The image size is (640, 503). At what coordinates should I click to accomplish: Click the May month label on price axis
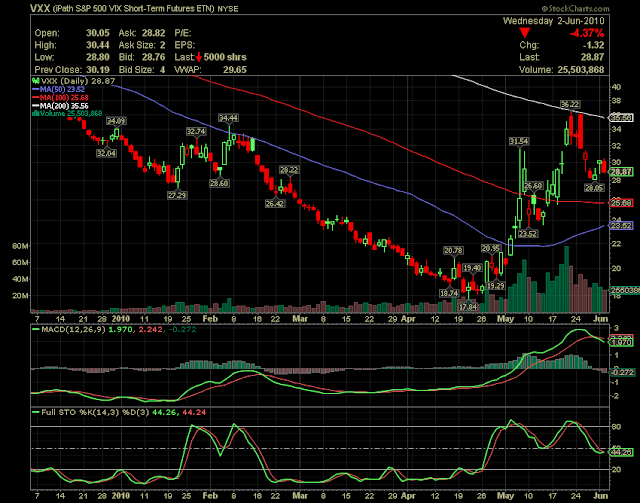[x=505, y=319]
